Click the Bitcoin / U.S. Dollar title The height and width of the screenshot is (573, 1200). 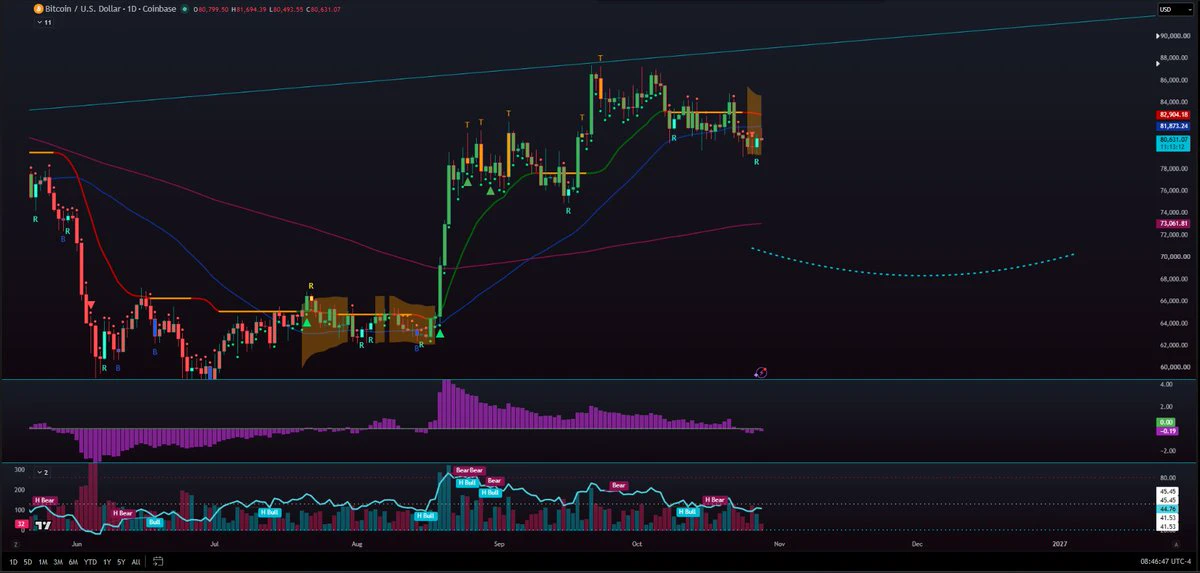tap(85, 9)
